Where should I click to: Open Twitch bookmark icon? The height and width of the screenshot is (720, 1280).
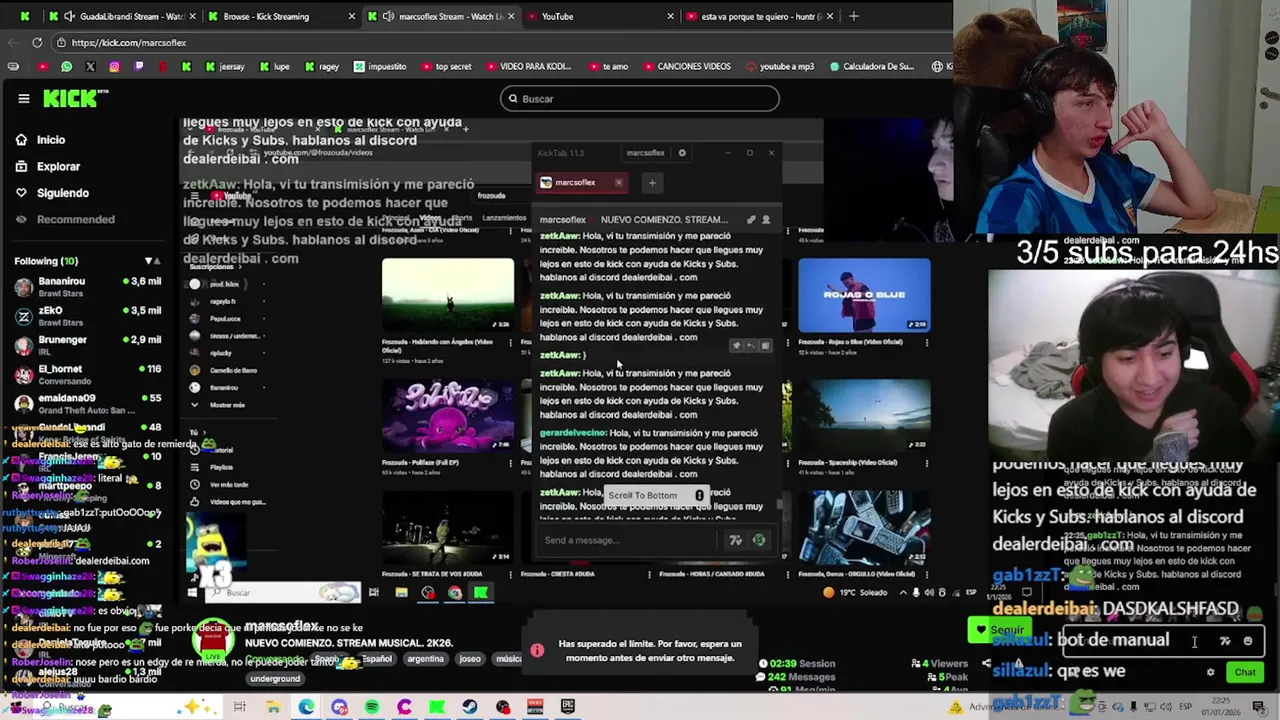pyautogui.click(x=138, y=66)
